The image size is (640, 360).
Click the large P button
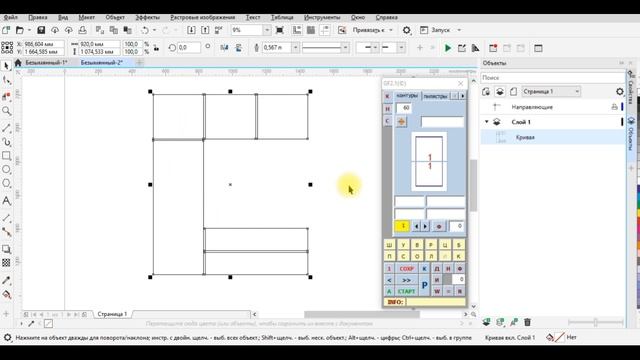click(x=424, y=285)
